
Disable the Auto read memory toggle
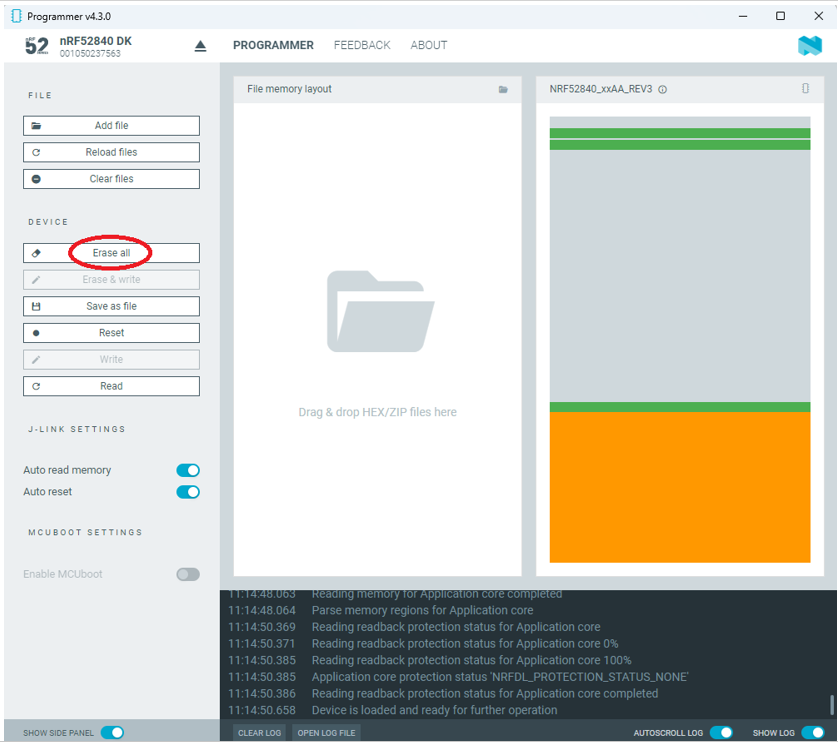187,470
